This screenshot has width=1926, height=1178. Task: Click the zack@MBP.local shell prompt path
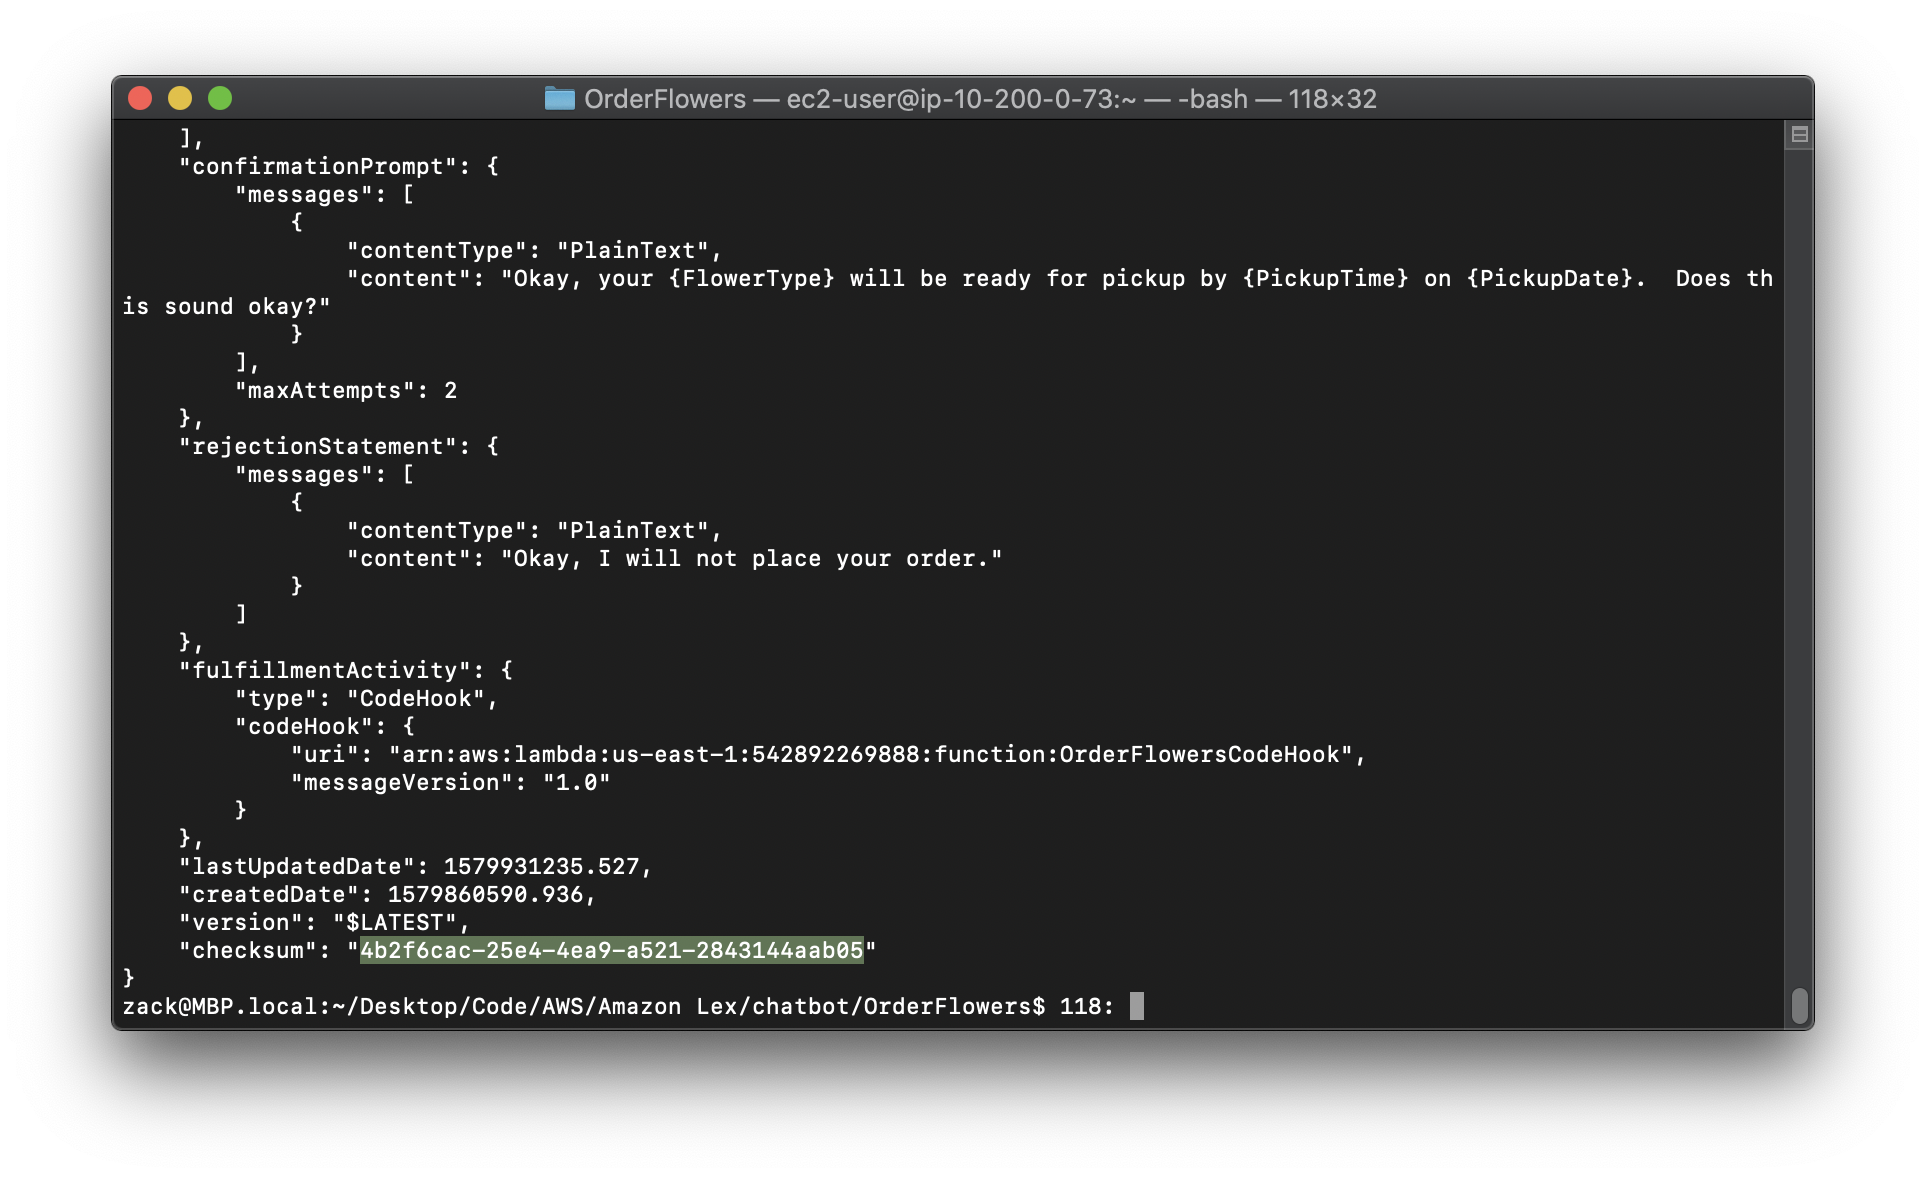click(x=583, y=1006)
